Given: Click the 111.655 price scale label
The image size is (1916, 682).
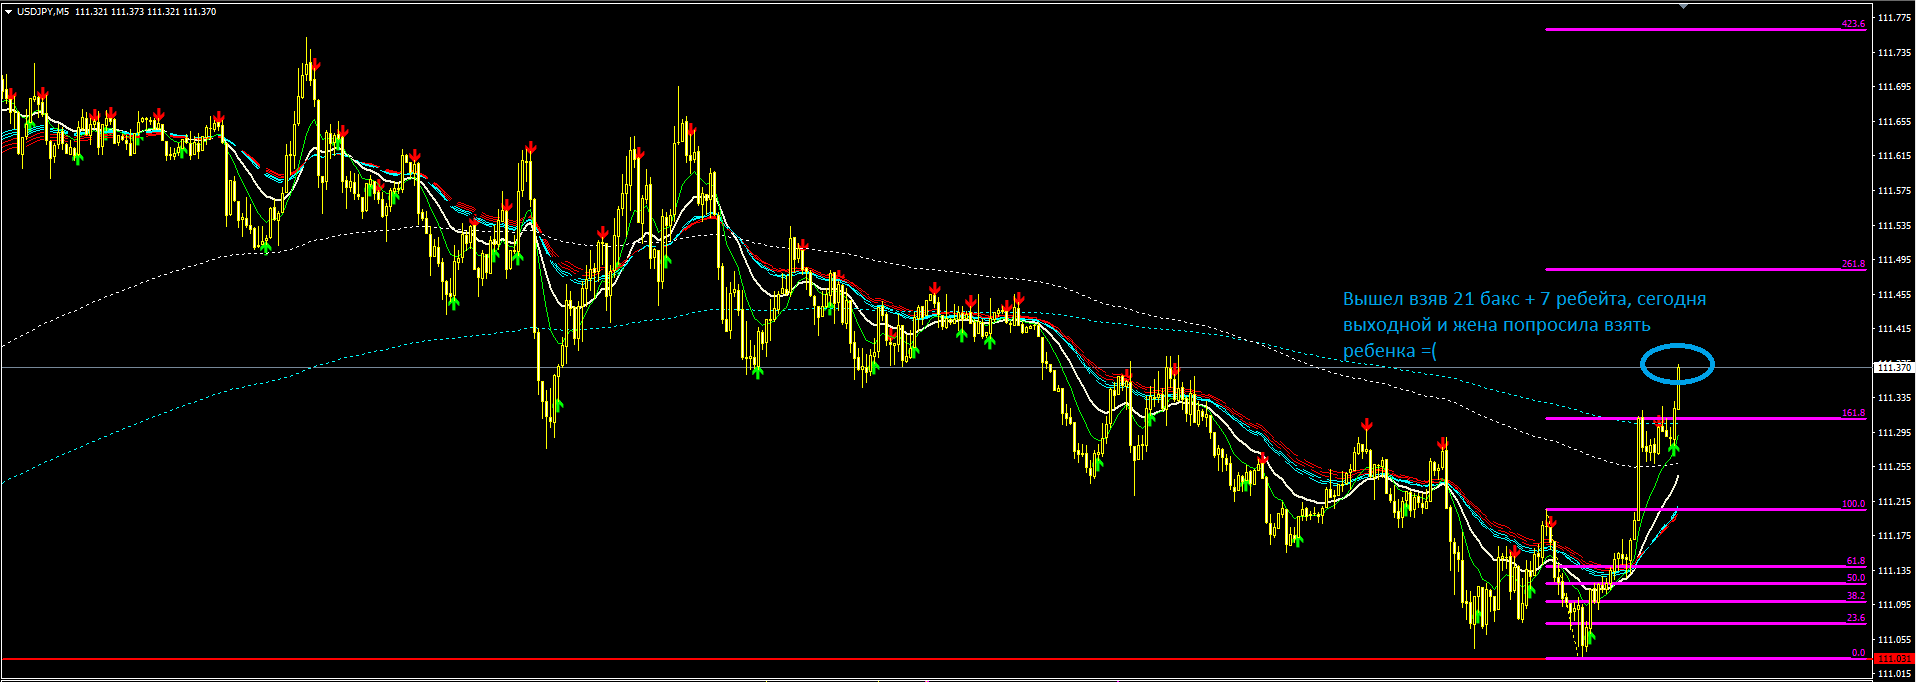Looking at the screenshot, I should coord(1894,122).
